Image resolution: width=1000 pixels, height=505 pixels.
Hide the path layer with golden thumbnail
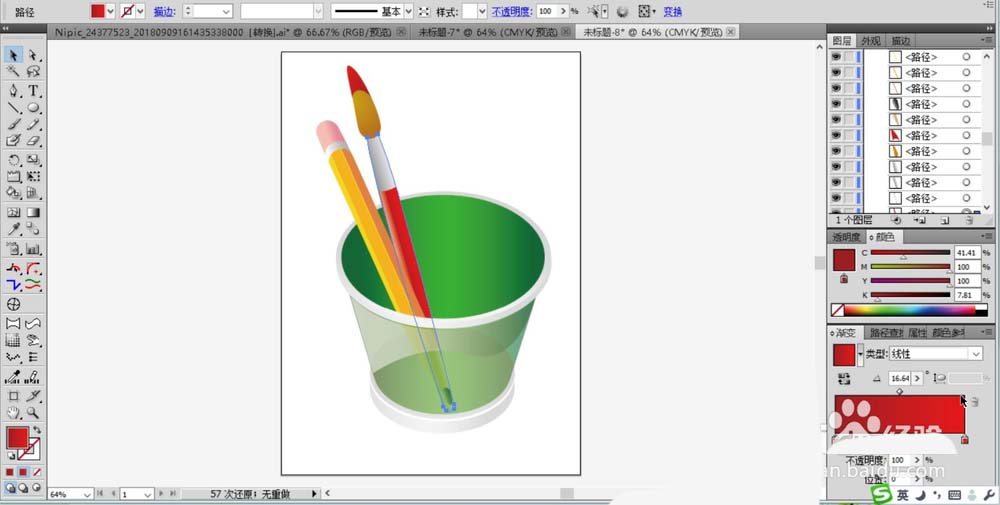coord(835,151)
